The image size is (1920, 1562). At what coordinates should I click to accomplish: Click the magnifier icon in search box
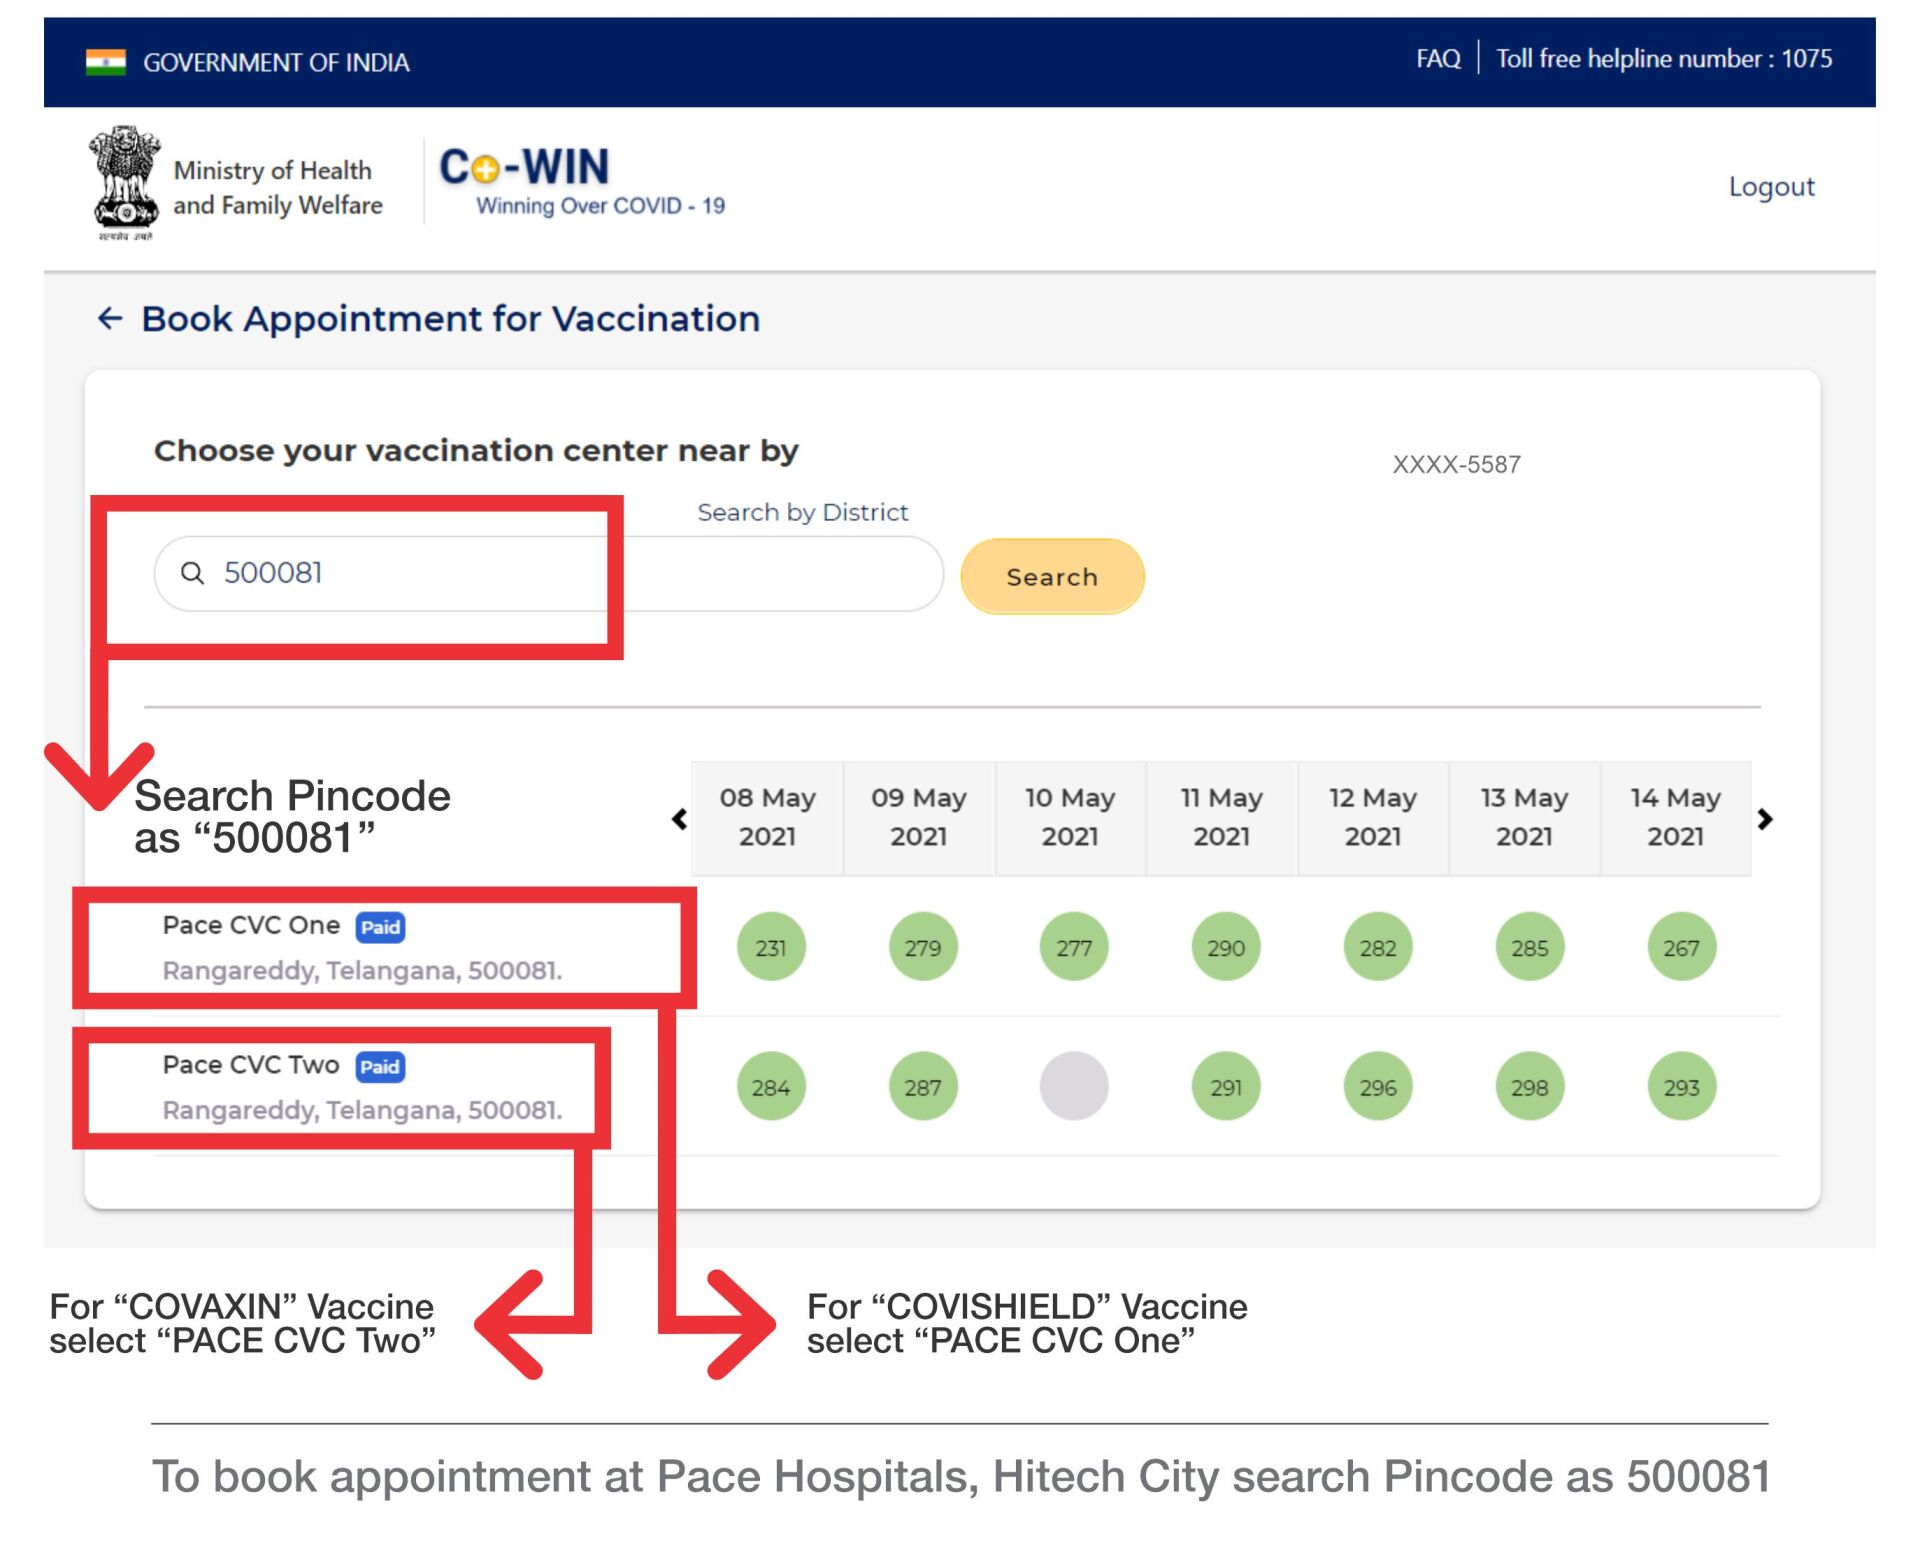192,573
